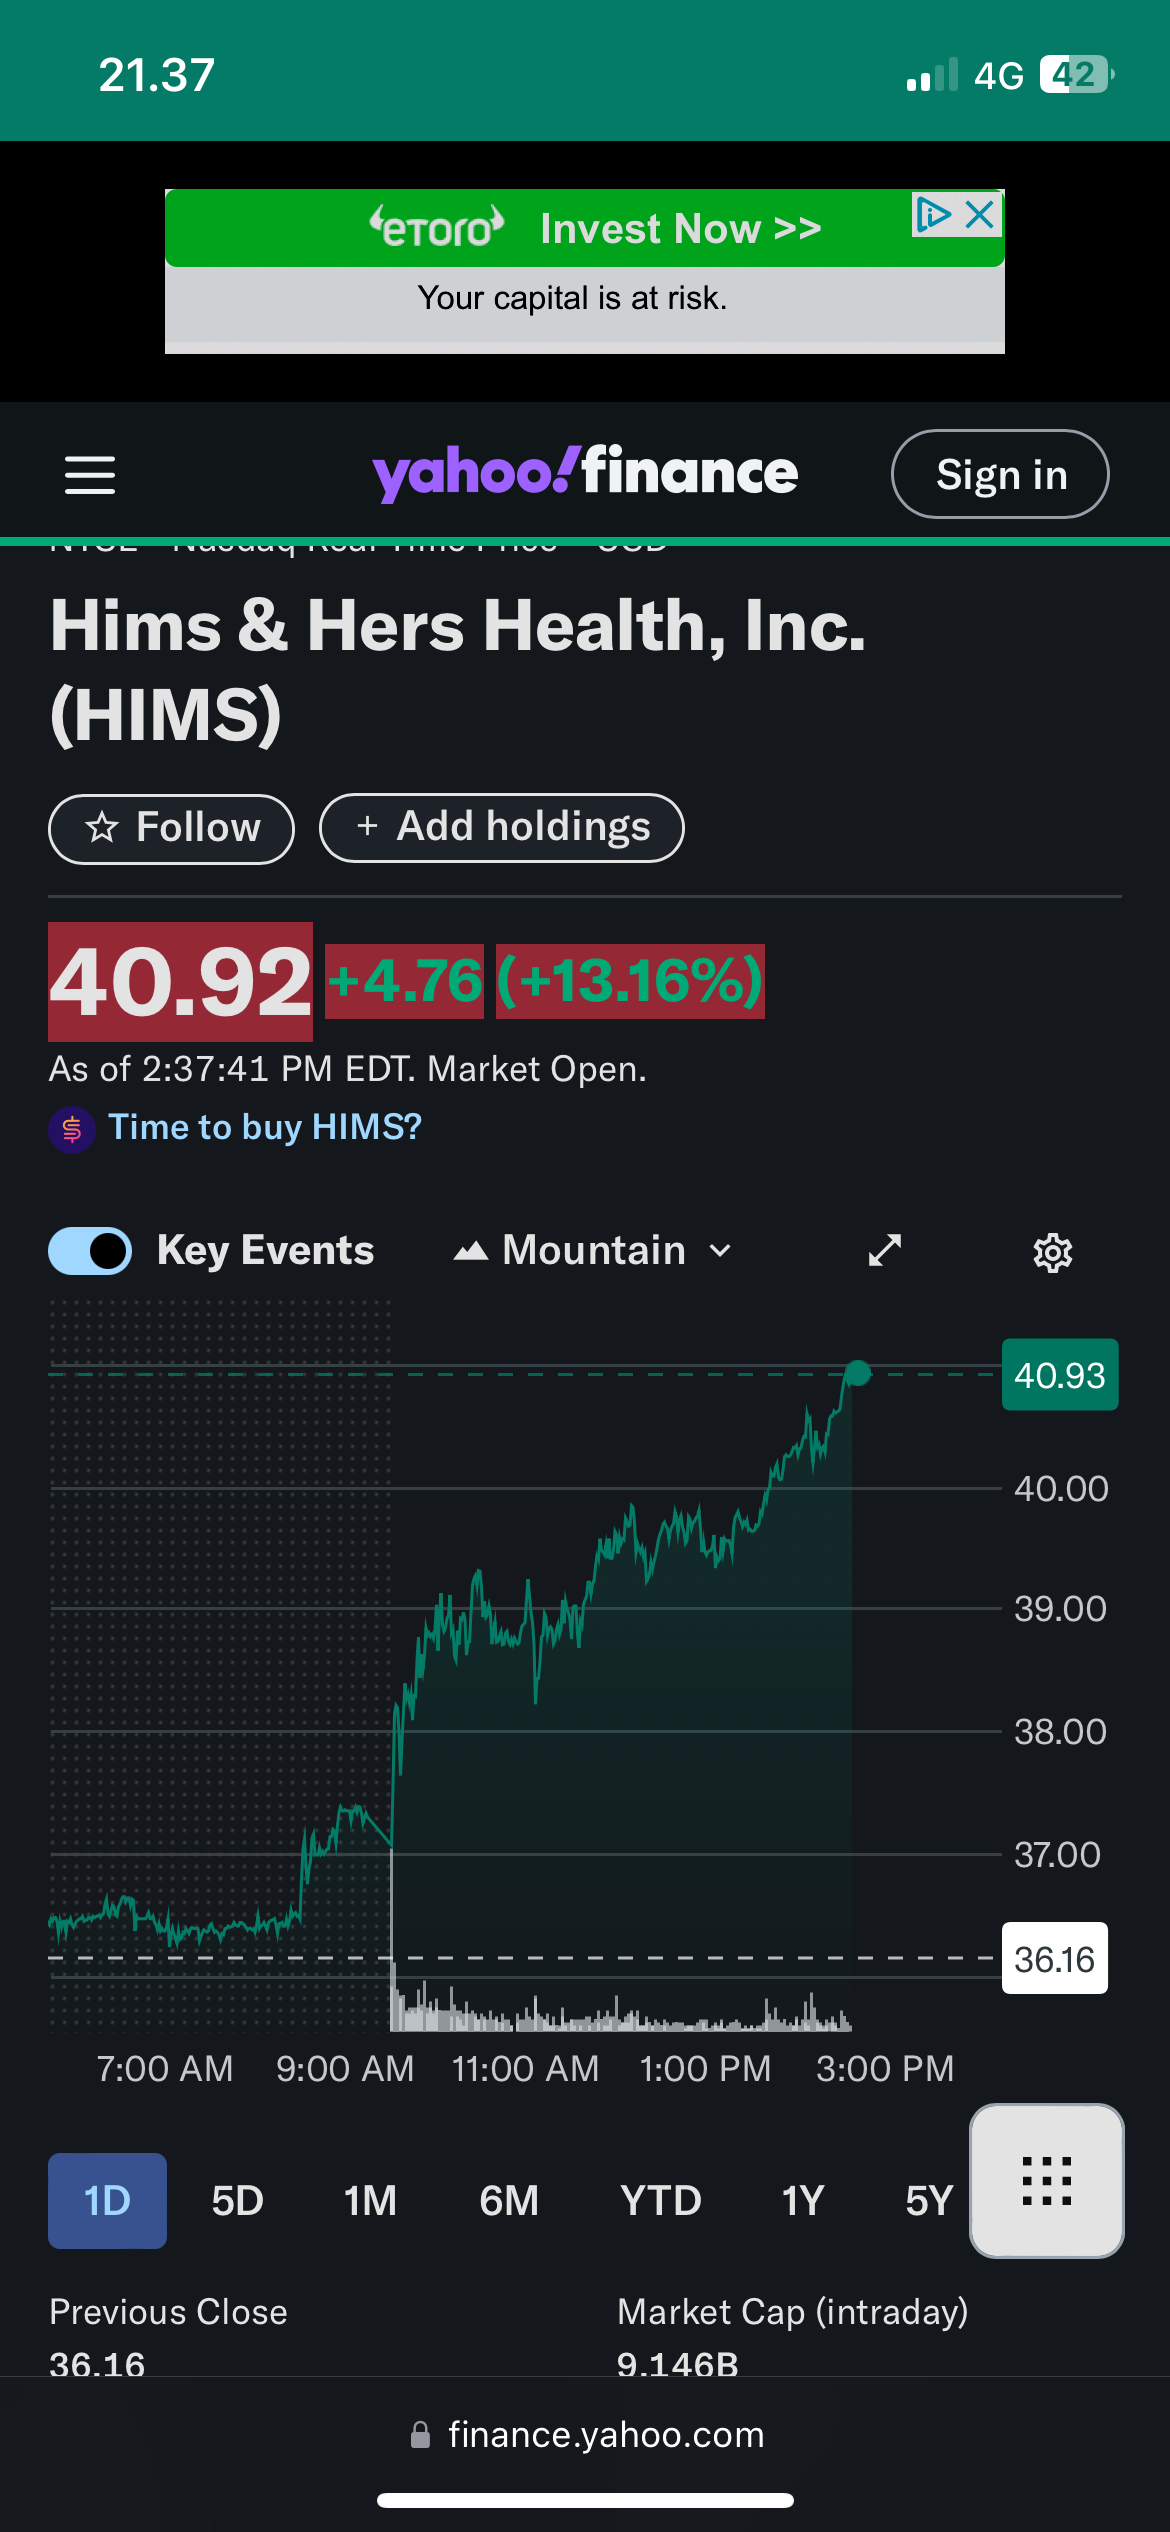Screen dimensions: 1170x2532
Task: Open chart settings gear
Action: (x=1052, y=1252)
